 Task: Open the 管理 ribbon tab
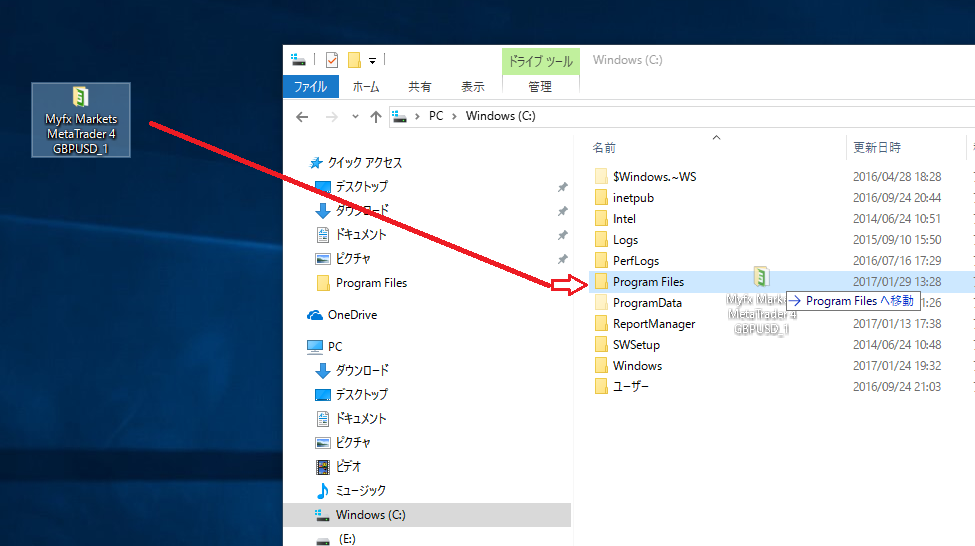click(x=540, y=86)
